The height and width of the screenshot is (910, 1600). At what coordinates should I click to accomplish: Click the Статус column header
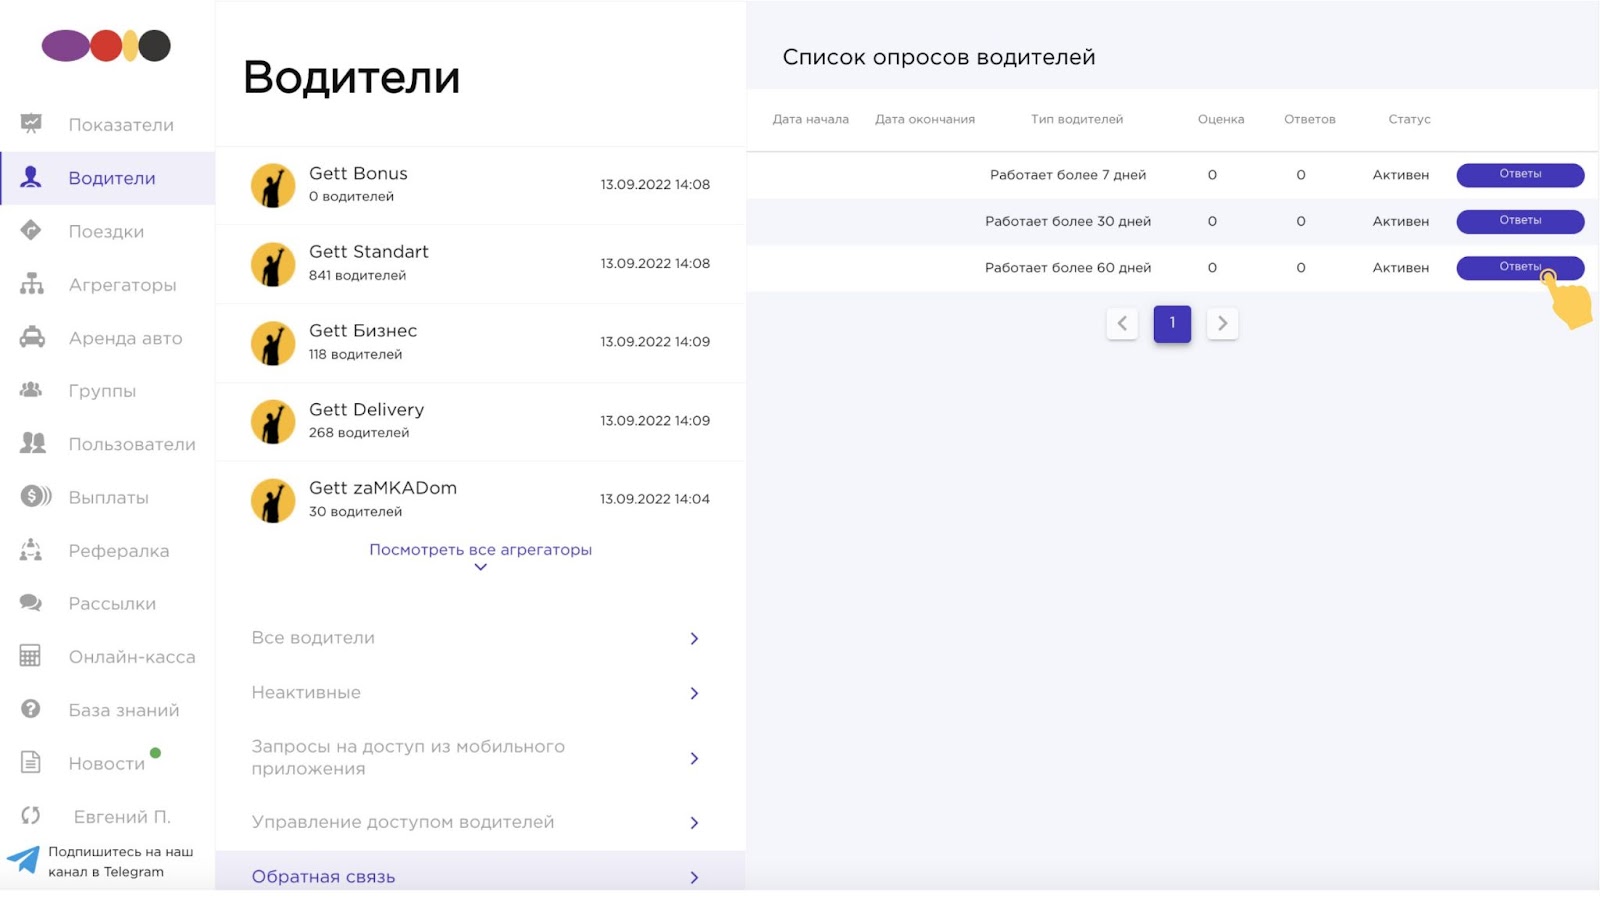coord(1409,119)
